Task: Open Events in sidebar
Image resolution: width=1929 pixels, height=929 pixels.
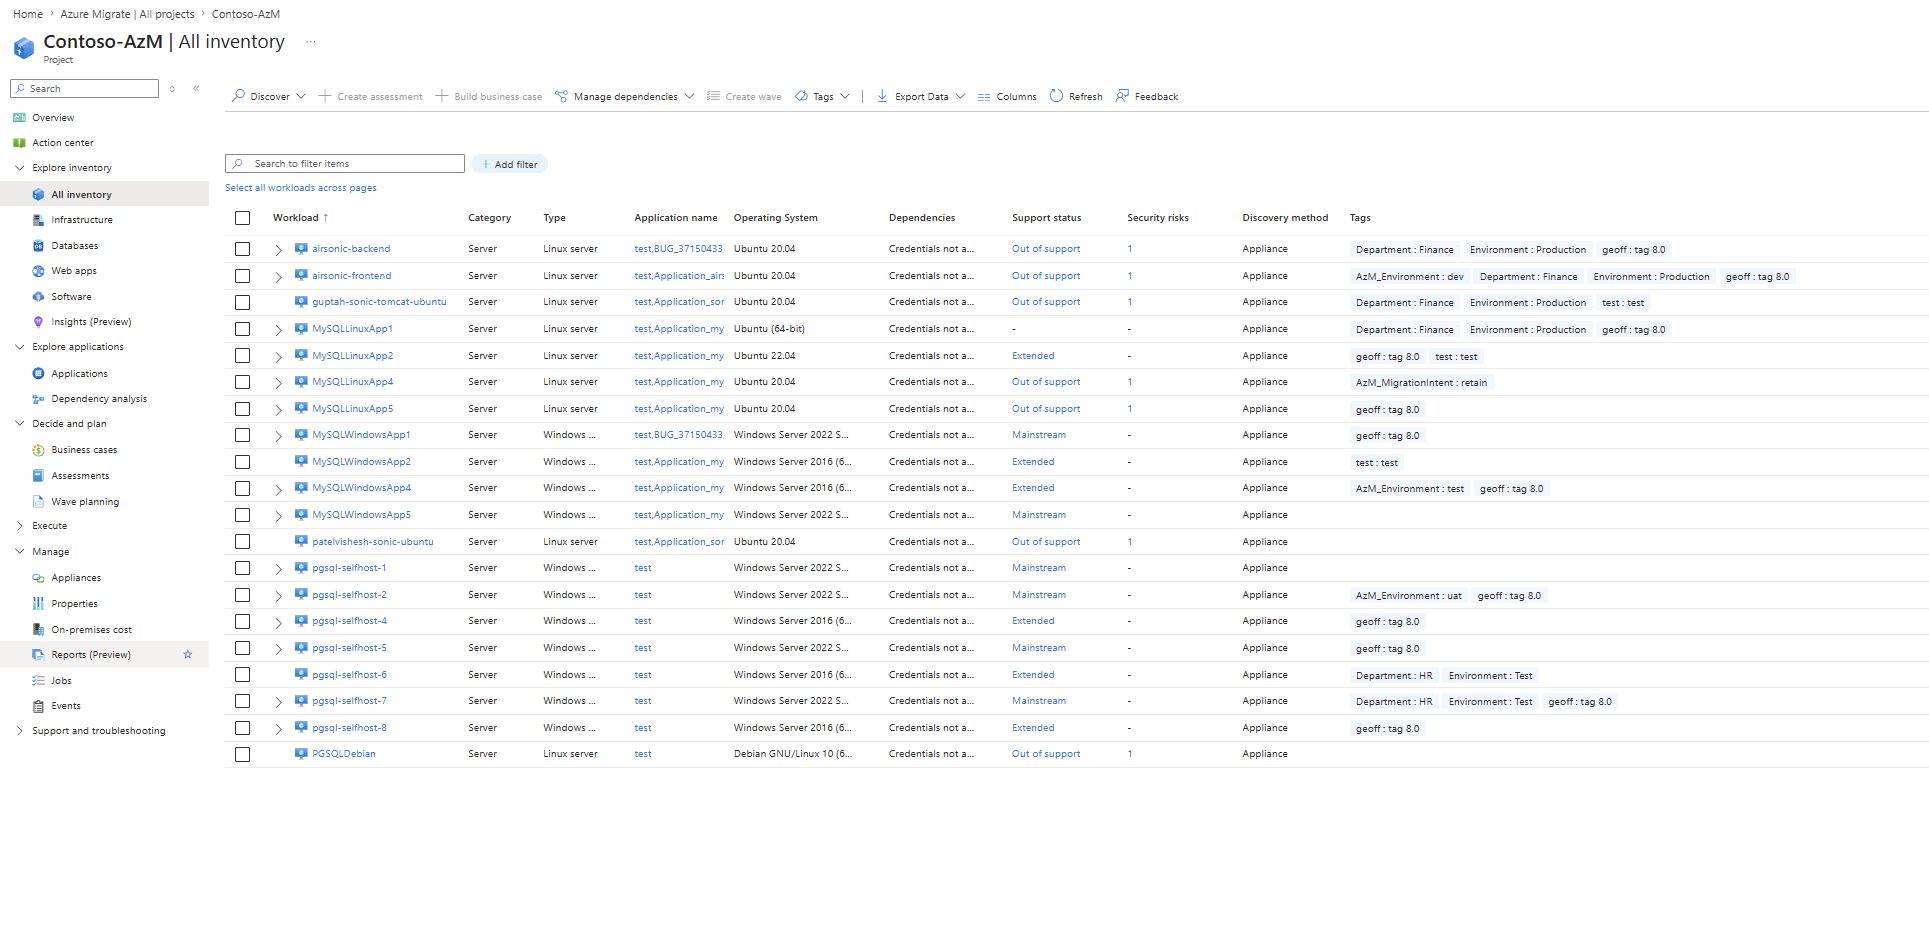Action: point(66,706)
